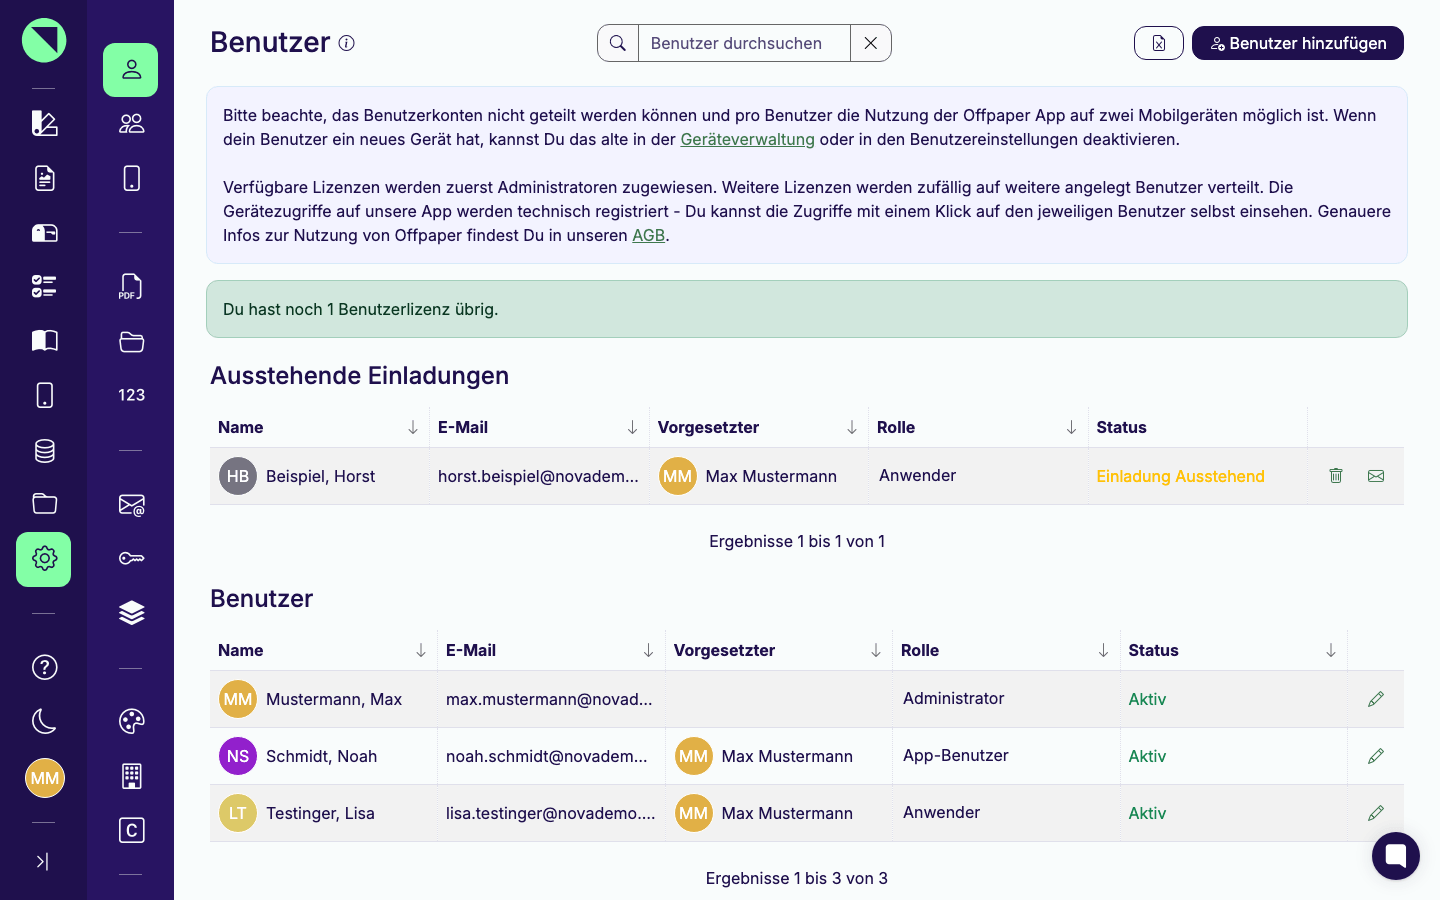Sort pending invitations by Vorgesetzter
Image resolution: width=1440 pixels, height=900 pixels.
tap(852, 427)
